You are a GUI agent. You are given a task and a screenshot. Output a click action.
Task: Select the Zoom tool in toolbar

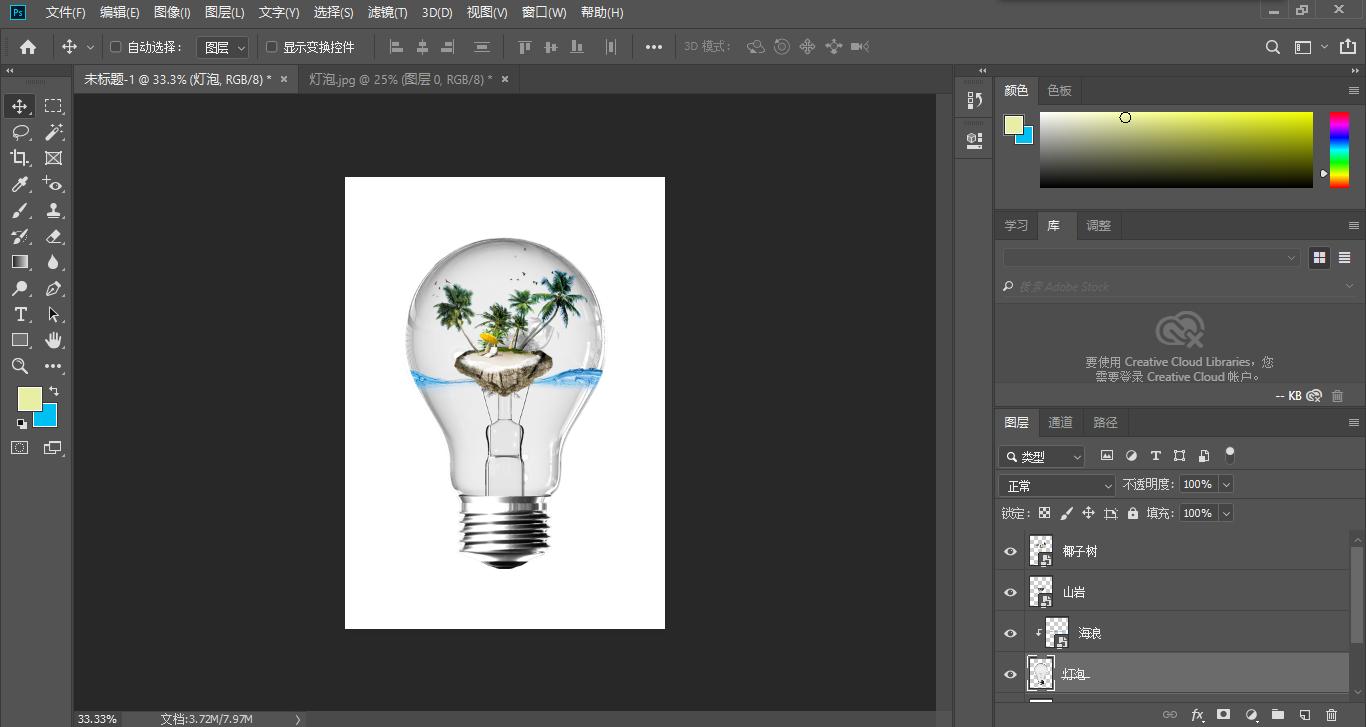pyautogui.click(x=20, y=366)
